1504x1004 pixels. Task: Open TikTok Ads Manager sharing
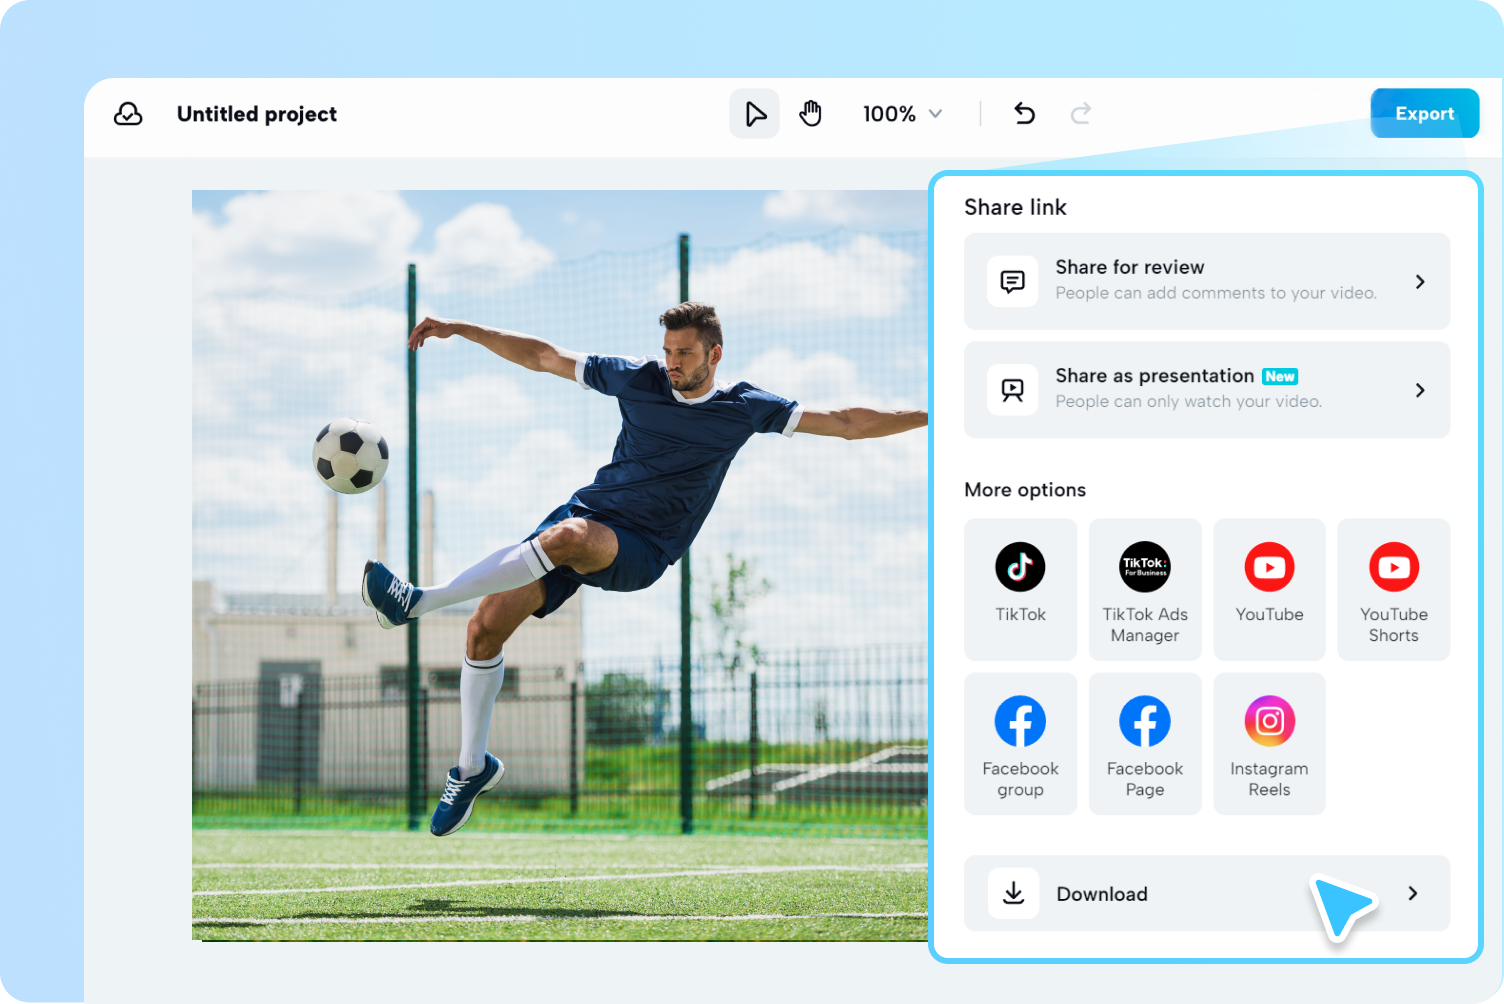[x=1145, y=589]
